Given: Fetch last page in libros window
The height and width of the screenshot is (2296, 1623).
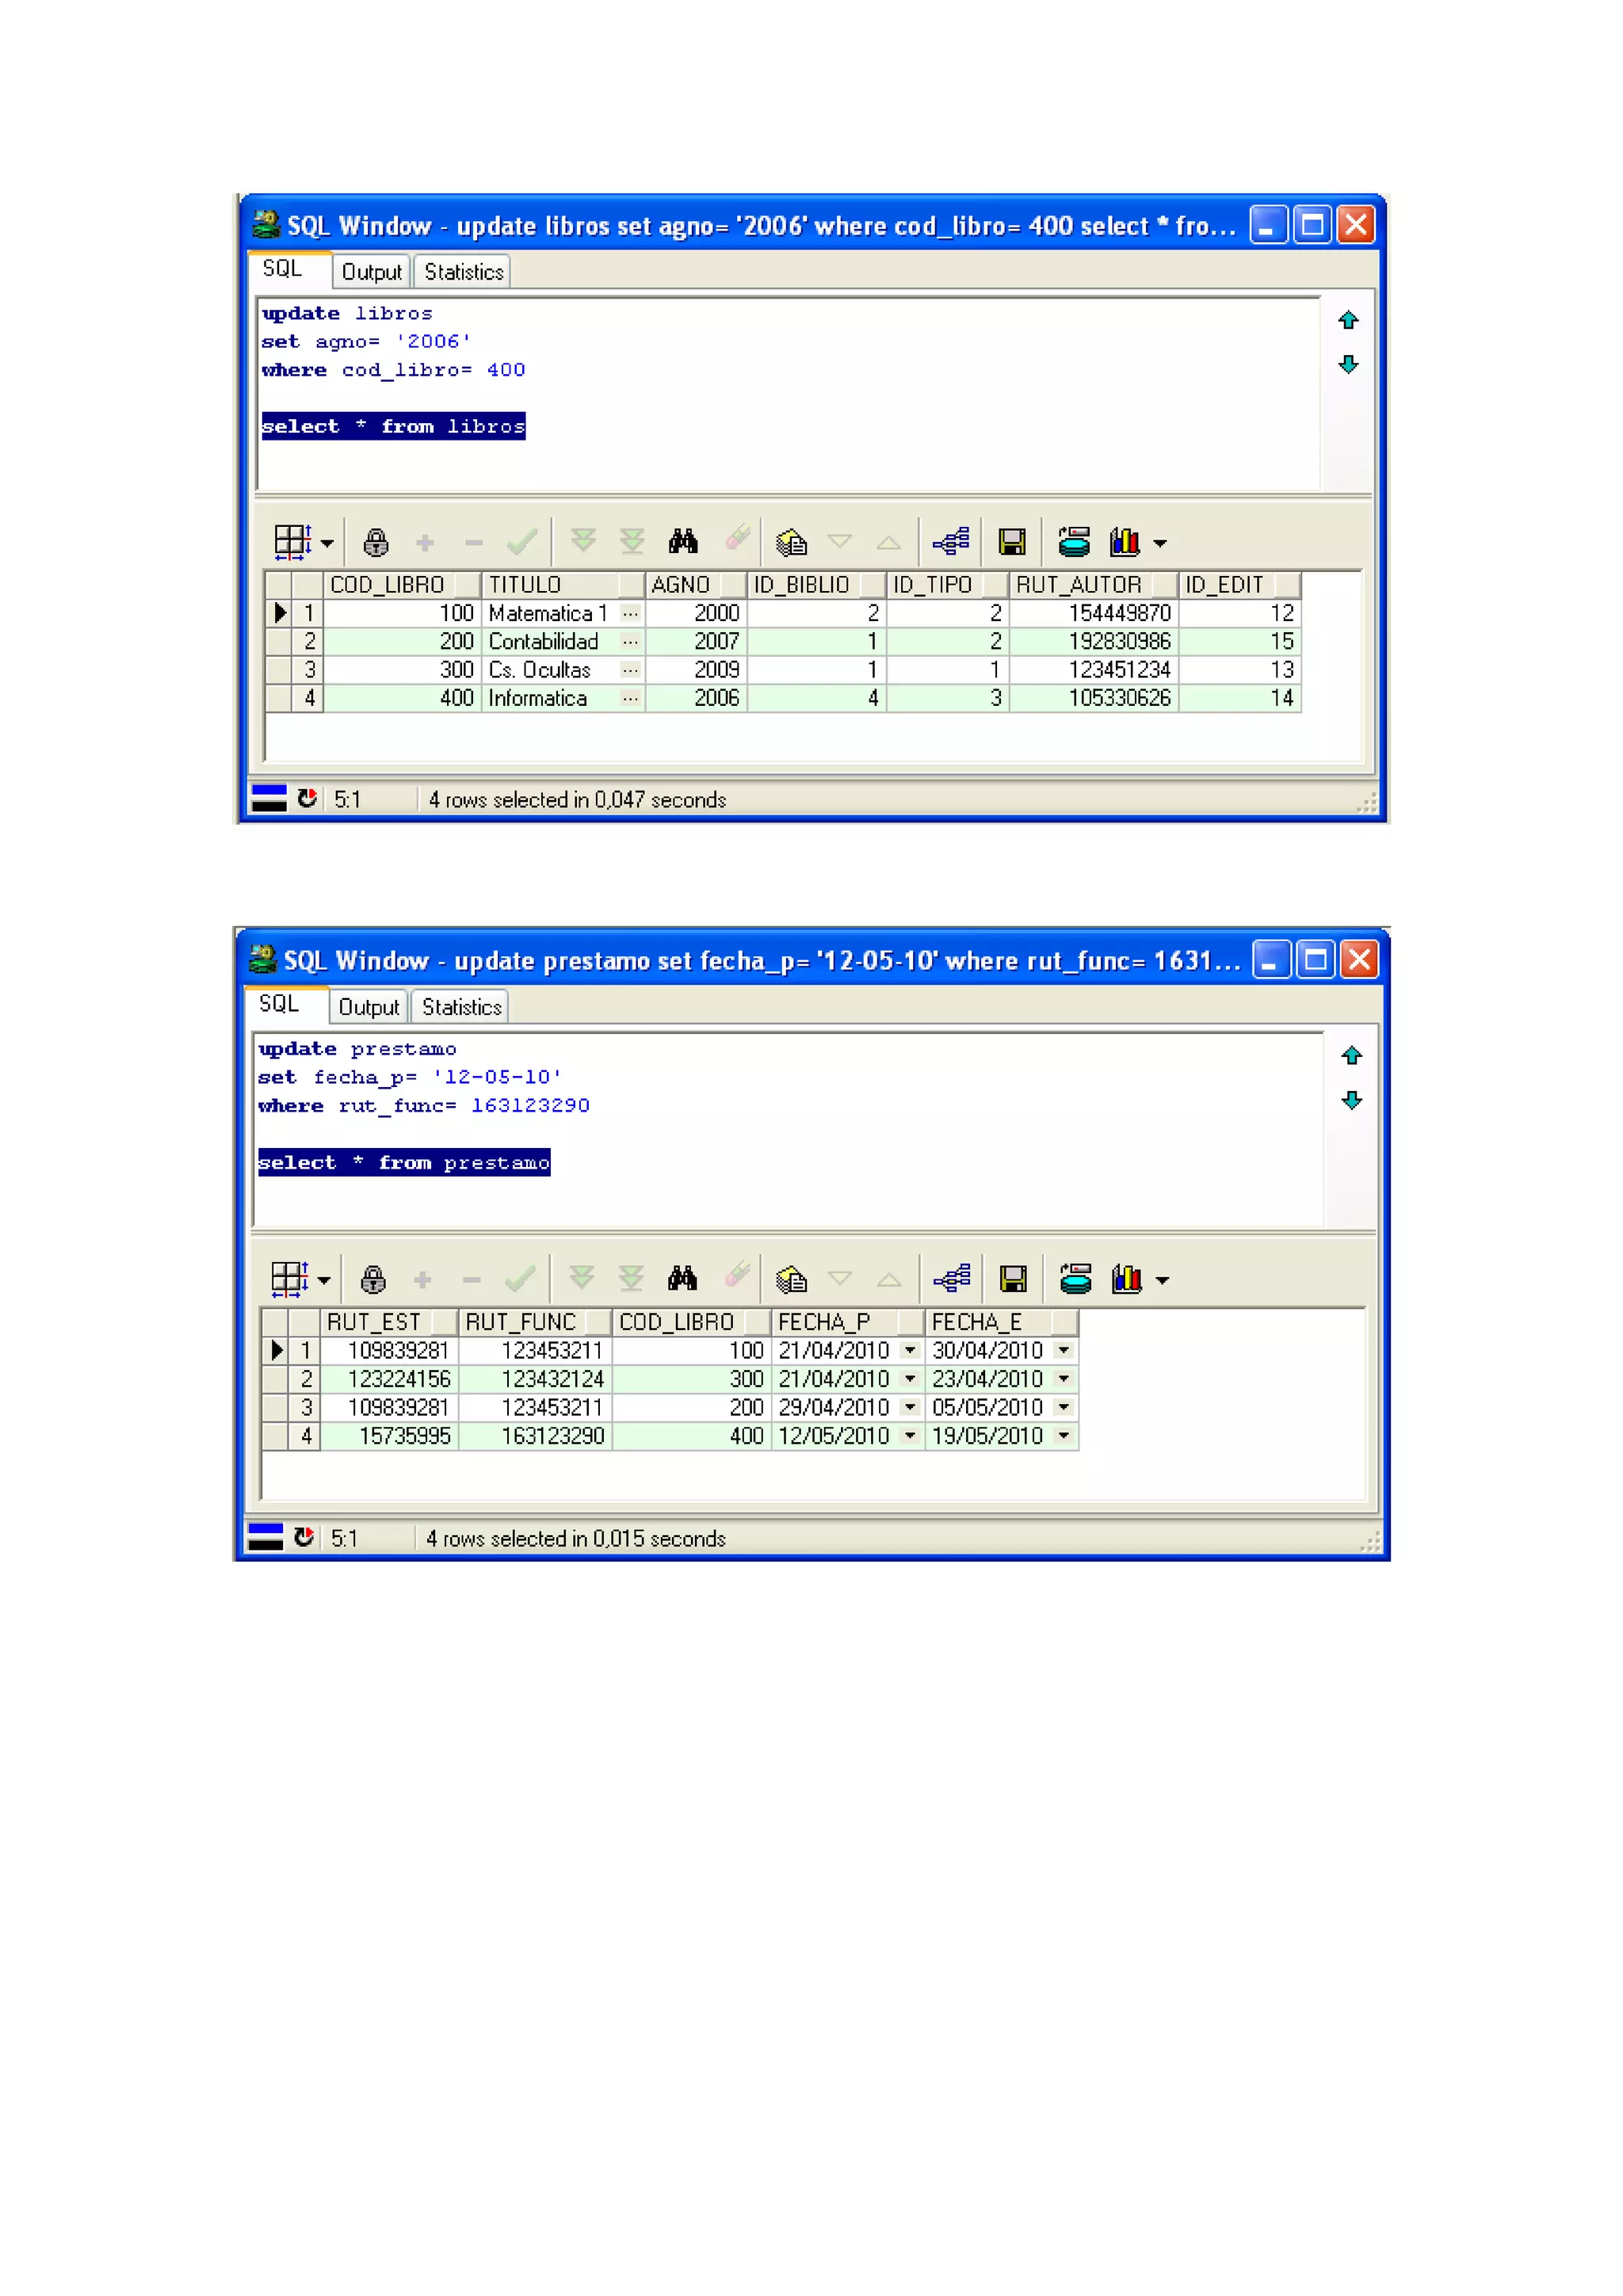Looking at the screenshot, I should click(x=632, y=541).
